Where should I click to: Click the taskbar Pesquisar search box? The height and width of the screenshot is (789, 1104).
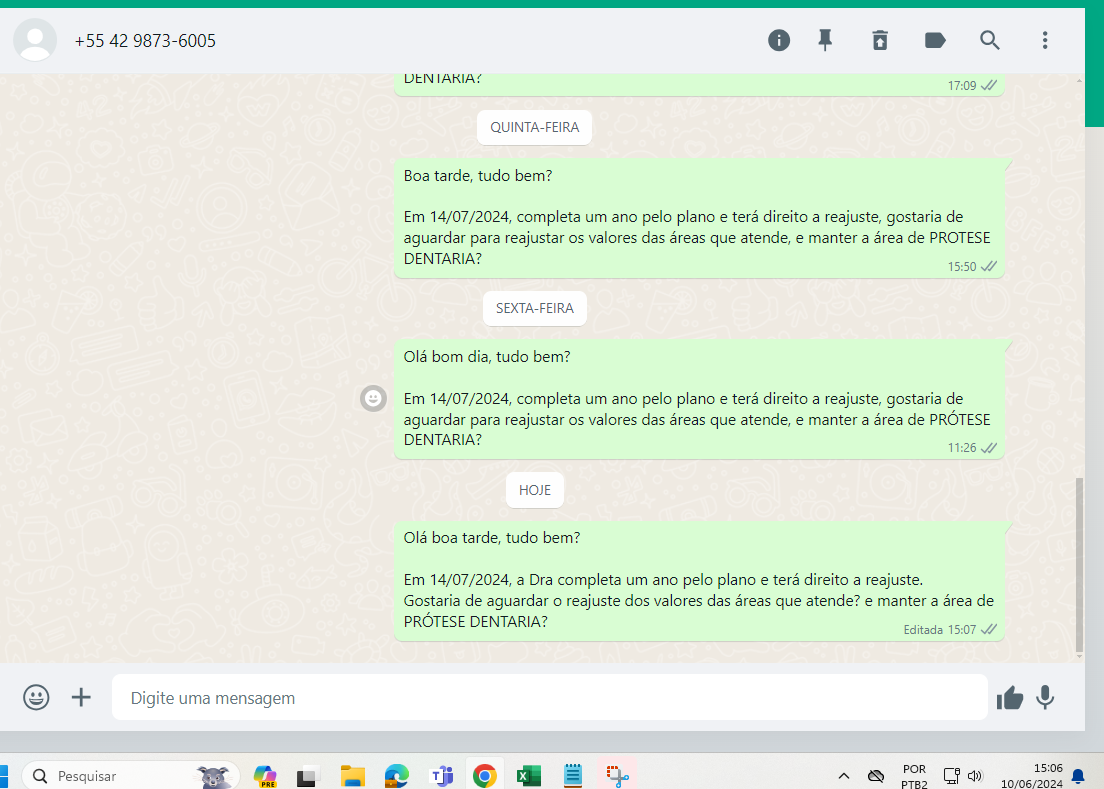(131, 776)
